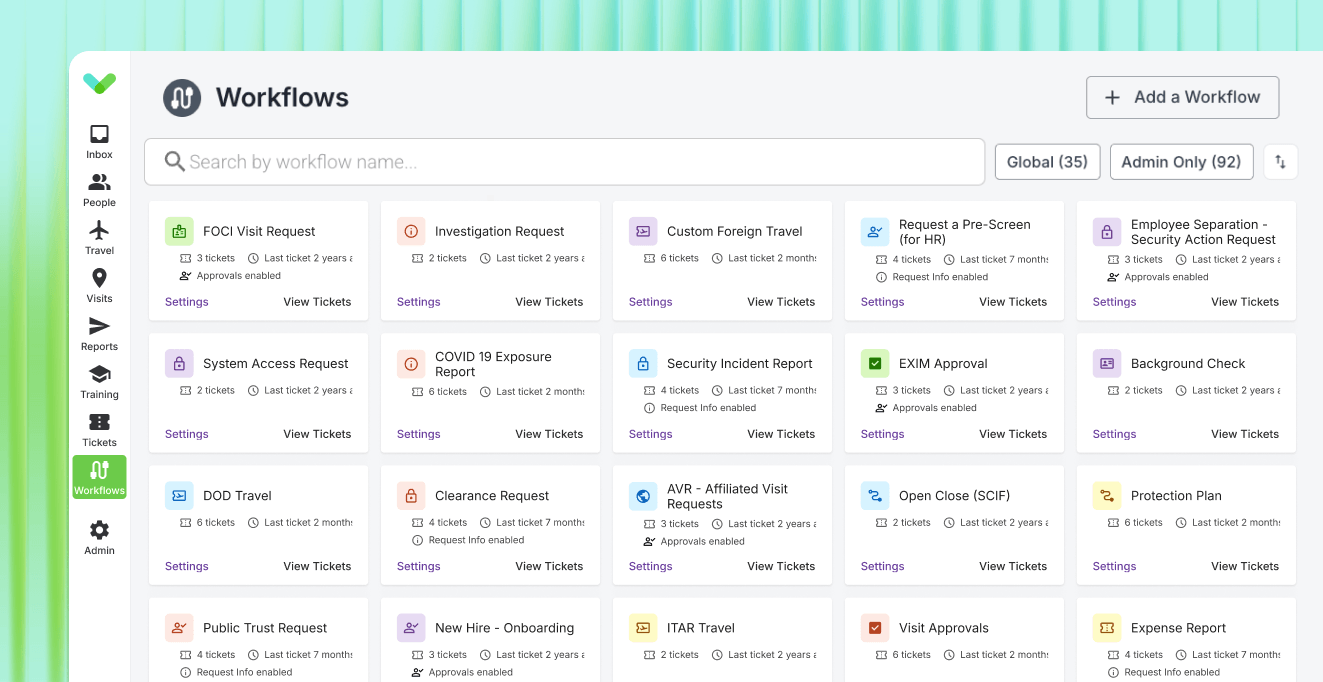Click the Expense Report workflow title

tap(1178, 628)
